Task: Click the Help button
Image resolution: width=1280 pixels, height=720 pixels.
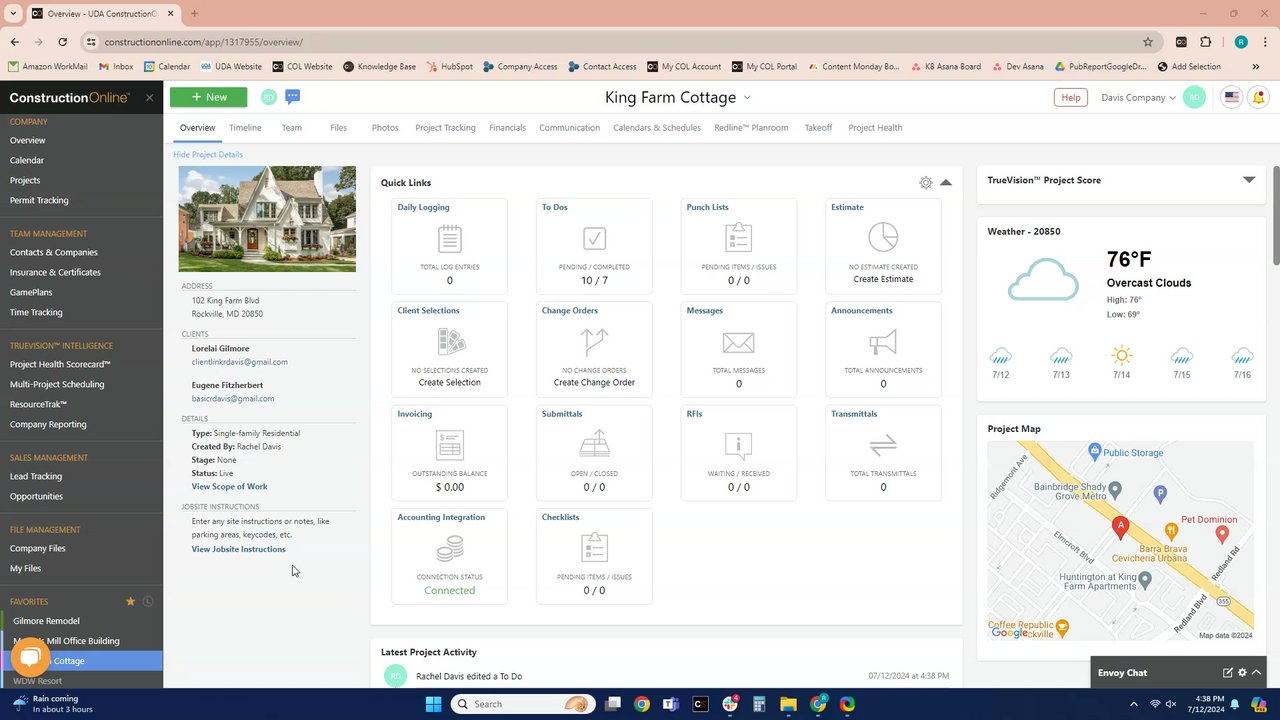Action: (1070, 97)
